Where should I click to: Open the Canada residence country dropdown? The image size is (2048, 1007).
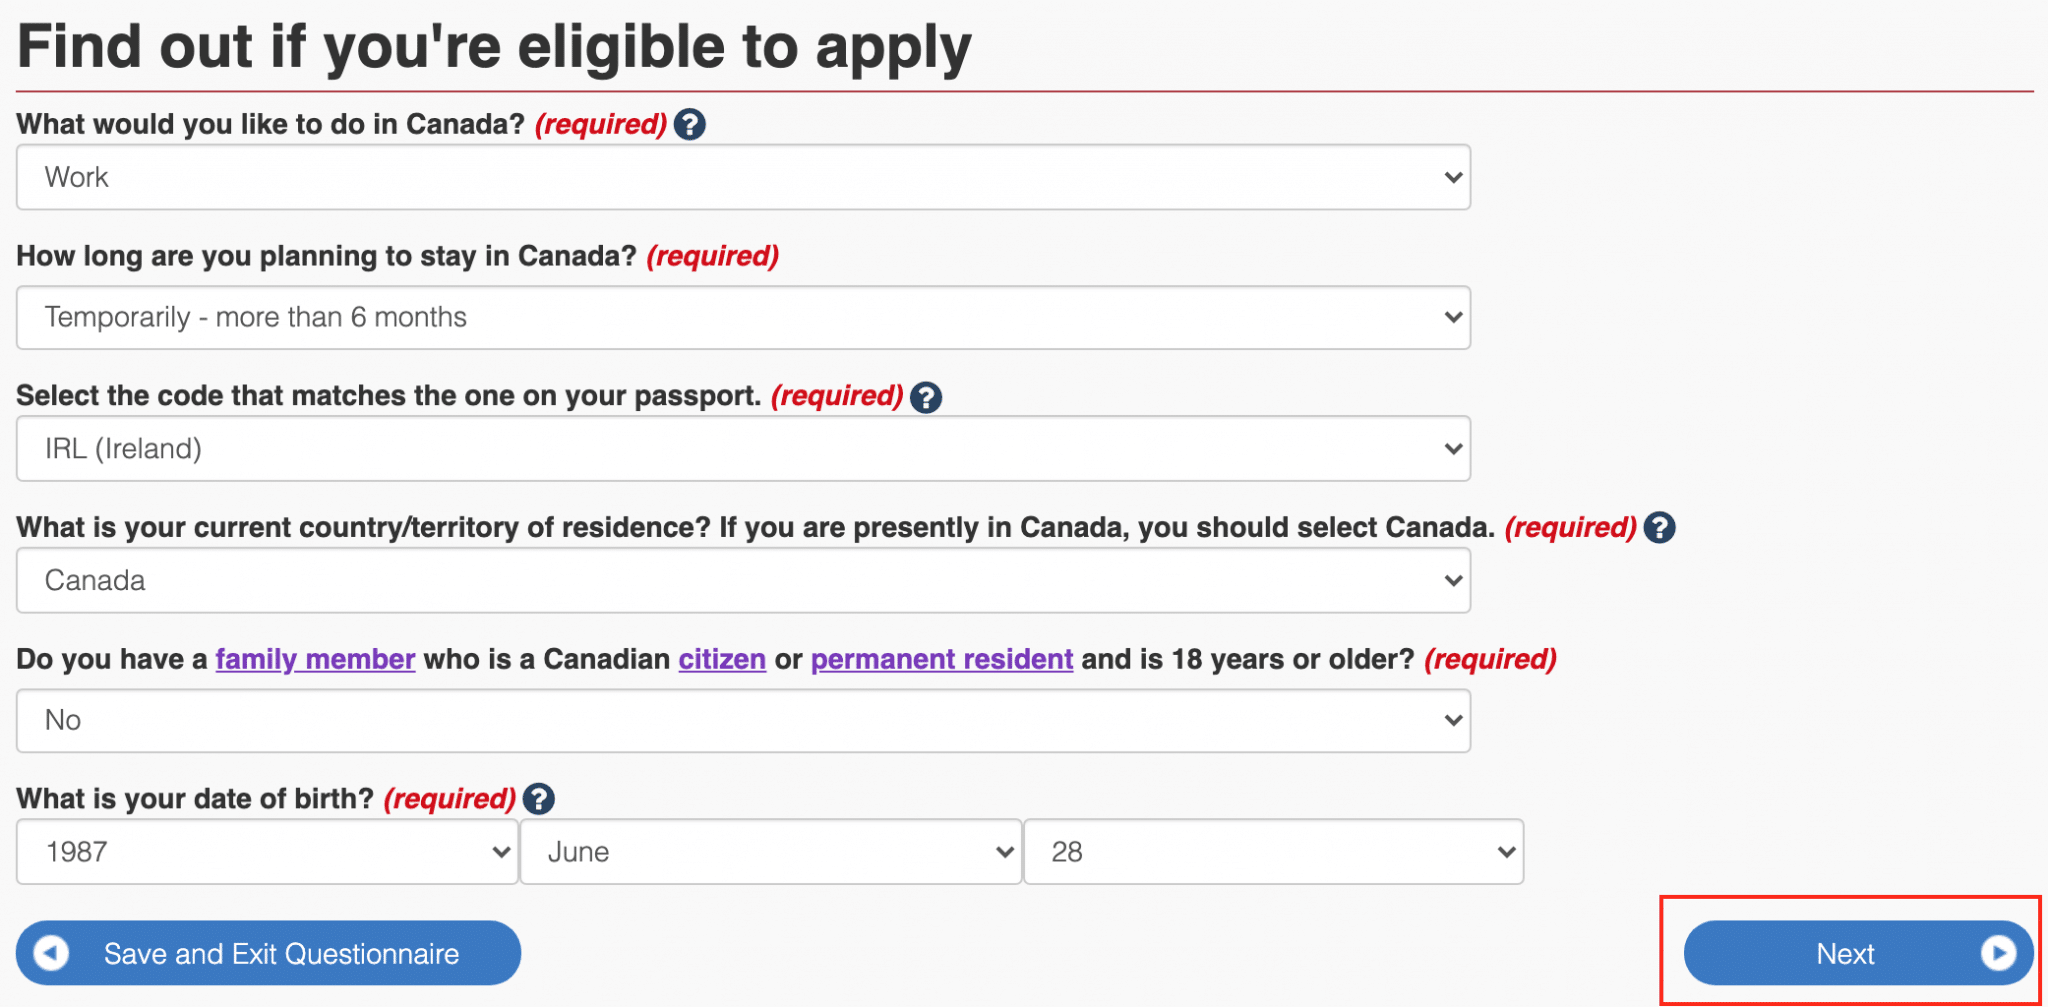tap(743, 581)
